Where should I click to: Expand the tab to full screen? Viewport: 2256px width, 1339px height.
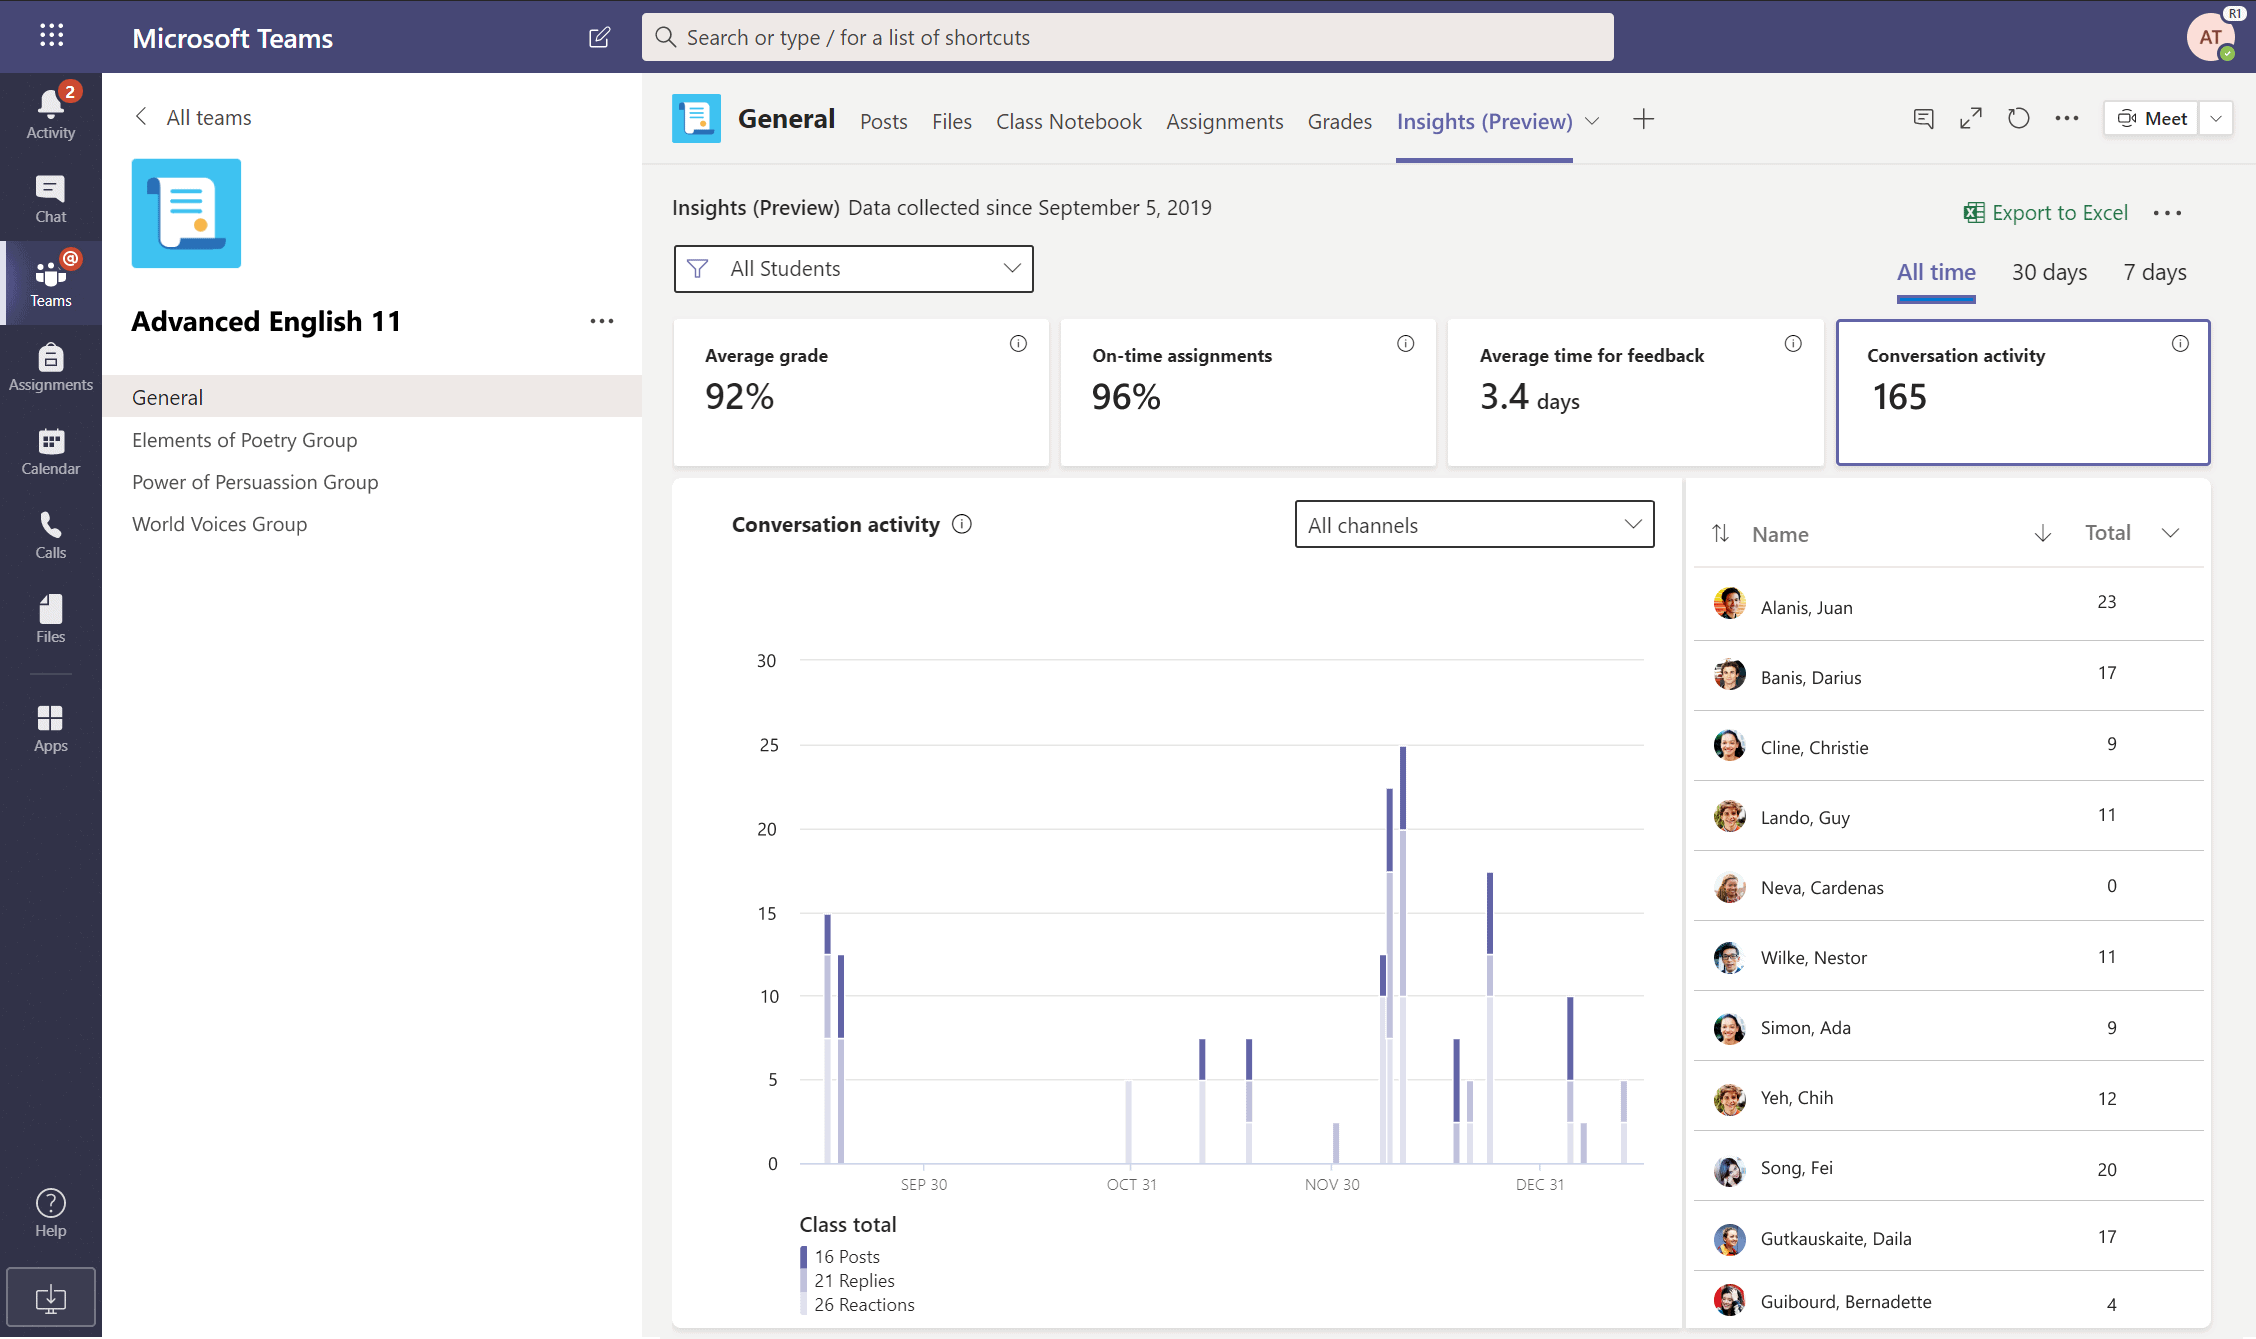point(1970,119)
